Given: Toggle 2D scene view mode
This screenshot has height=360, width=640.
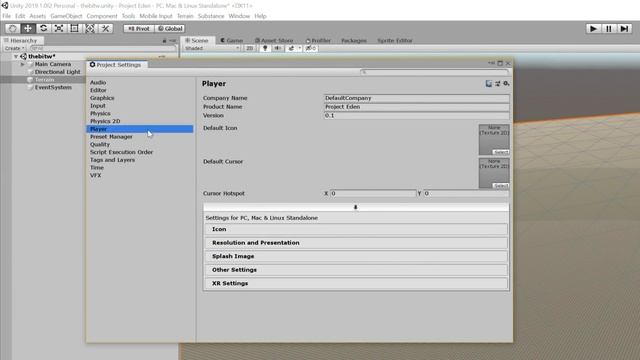Looking at the screenshot, I should pos(249,48).
